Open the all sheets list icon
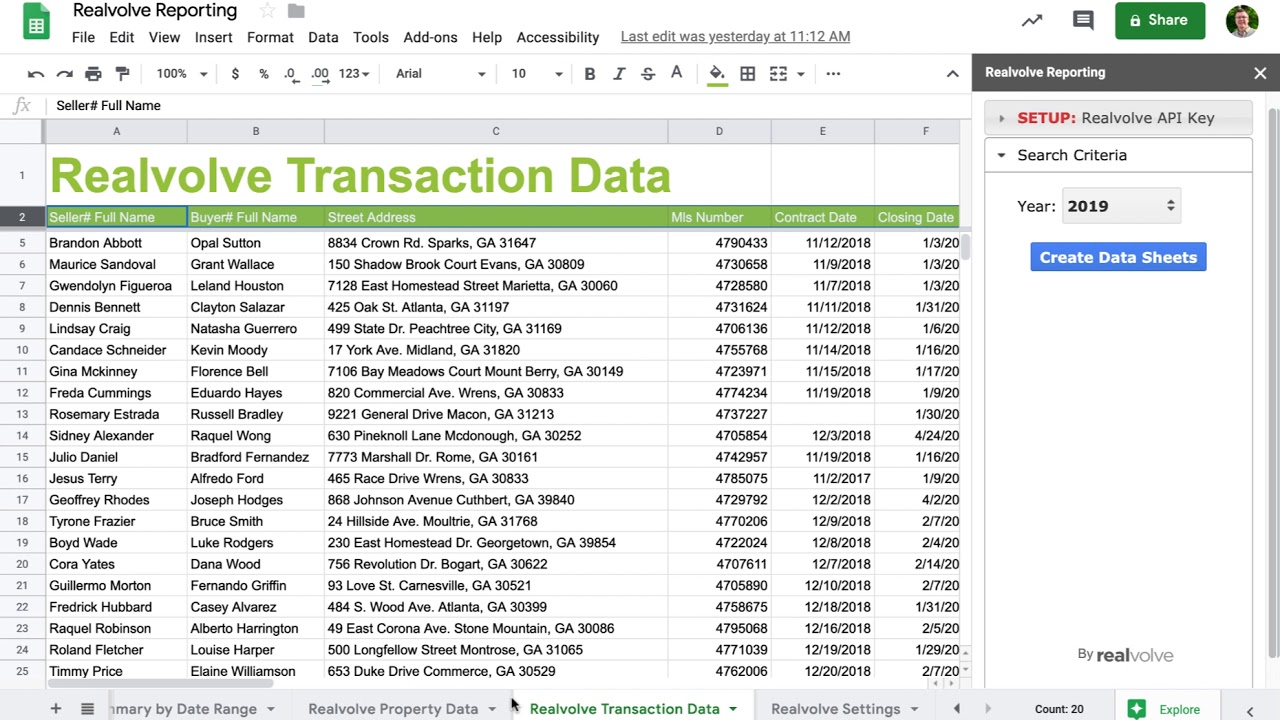 [88, 709]
